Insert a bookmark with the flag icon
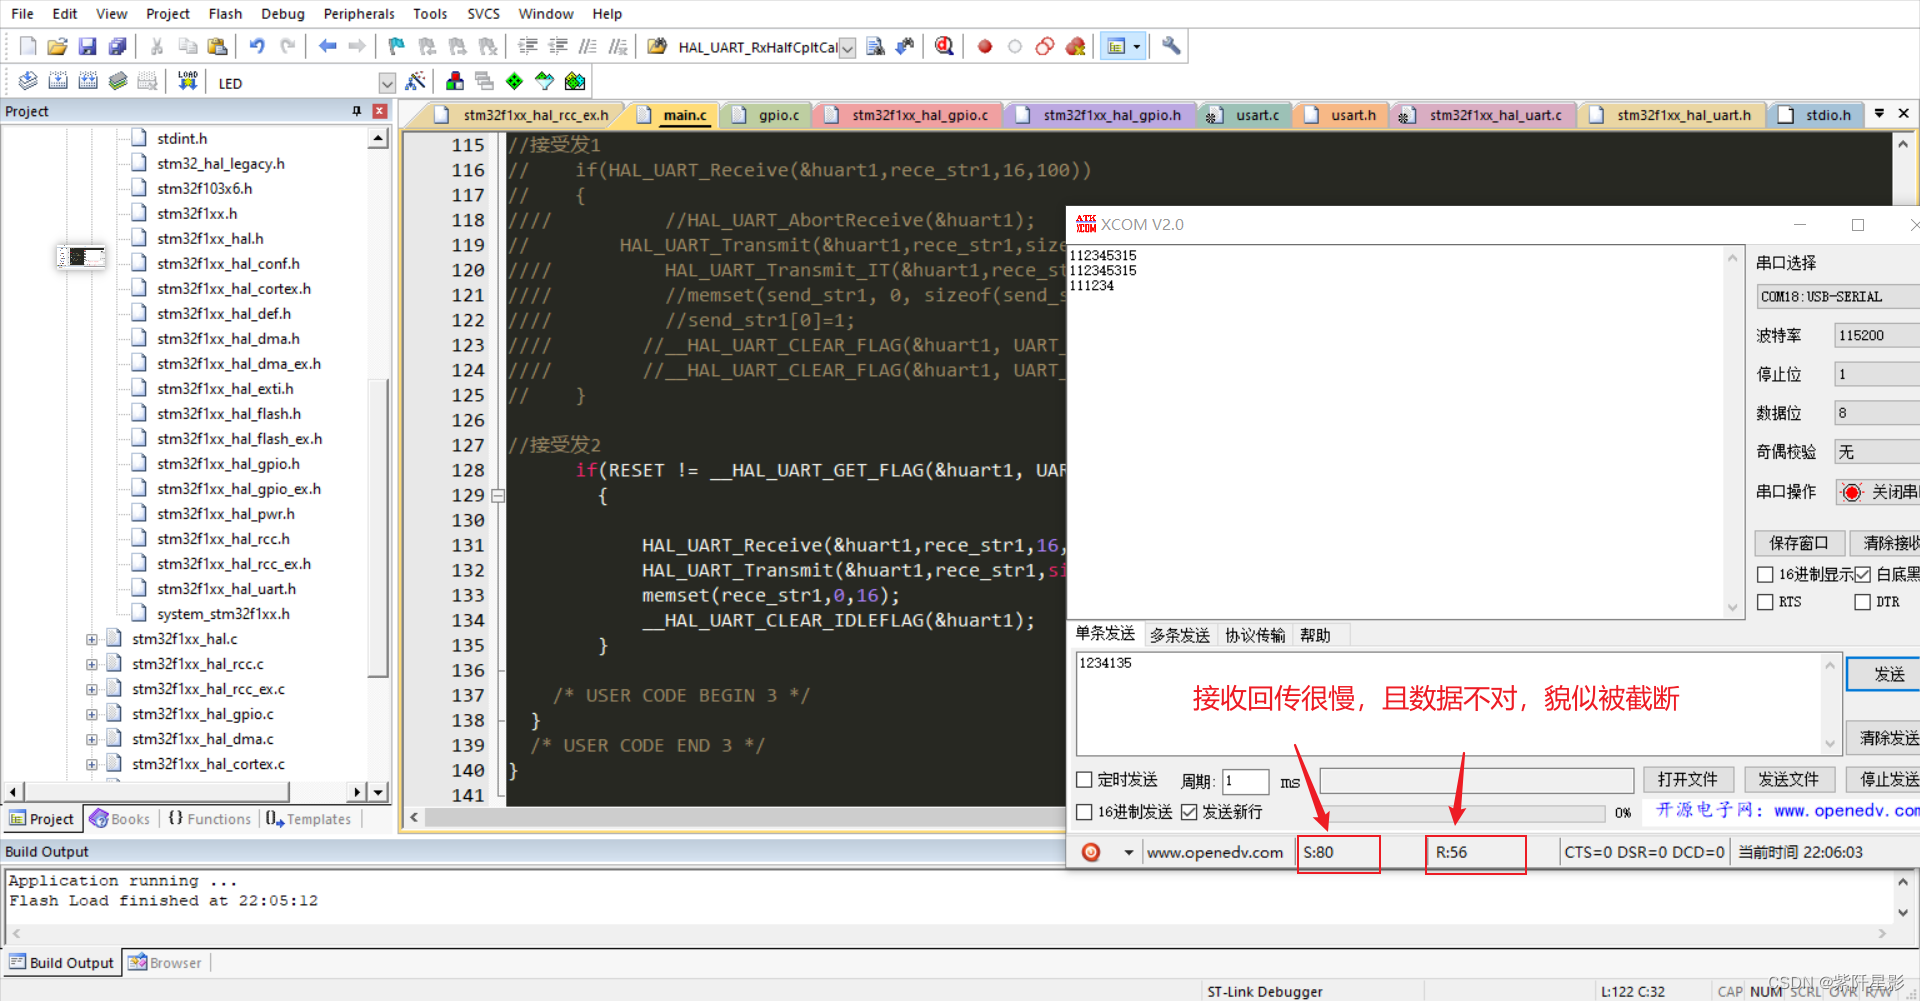 [397, 46]
